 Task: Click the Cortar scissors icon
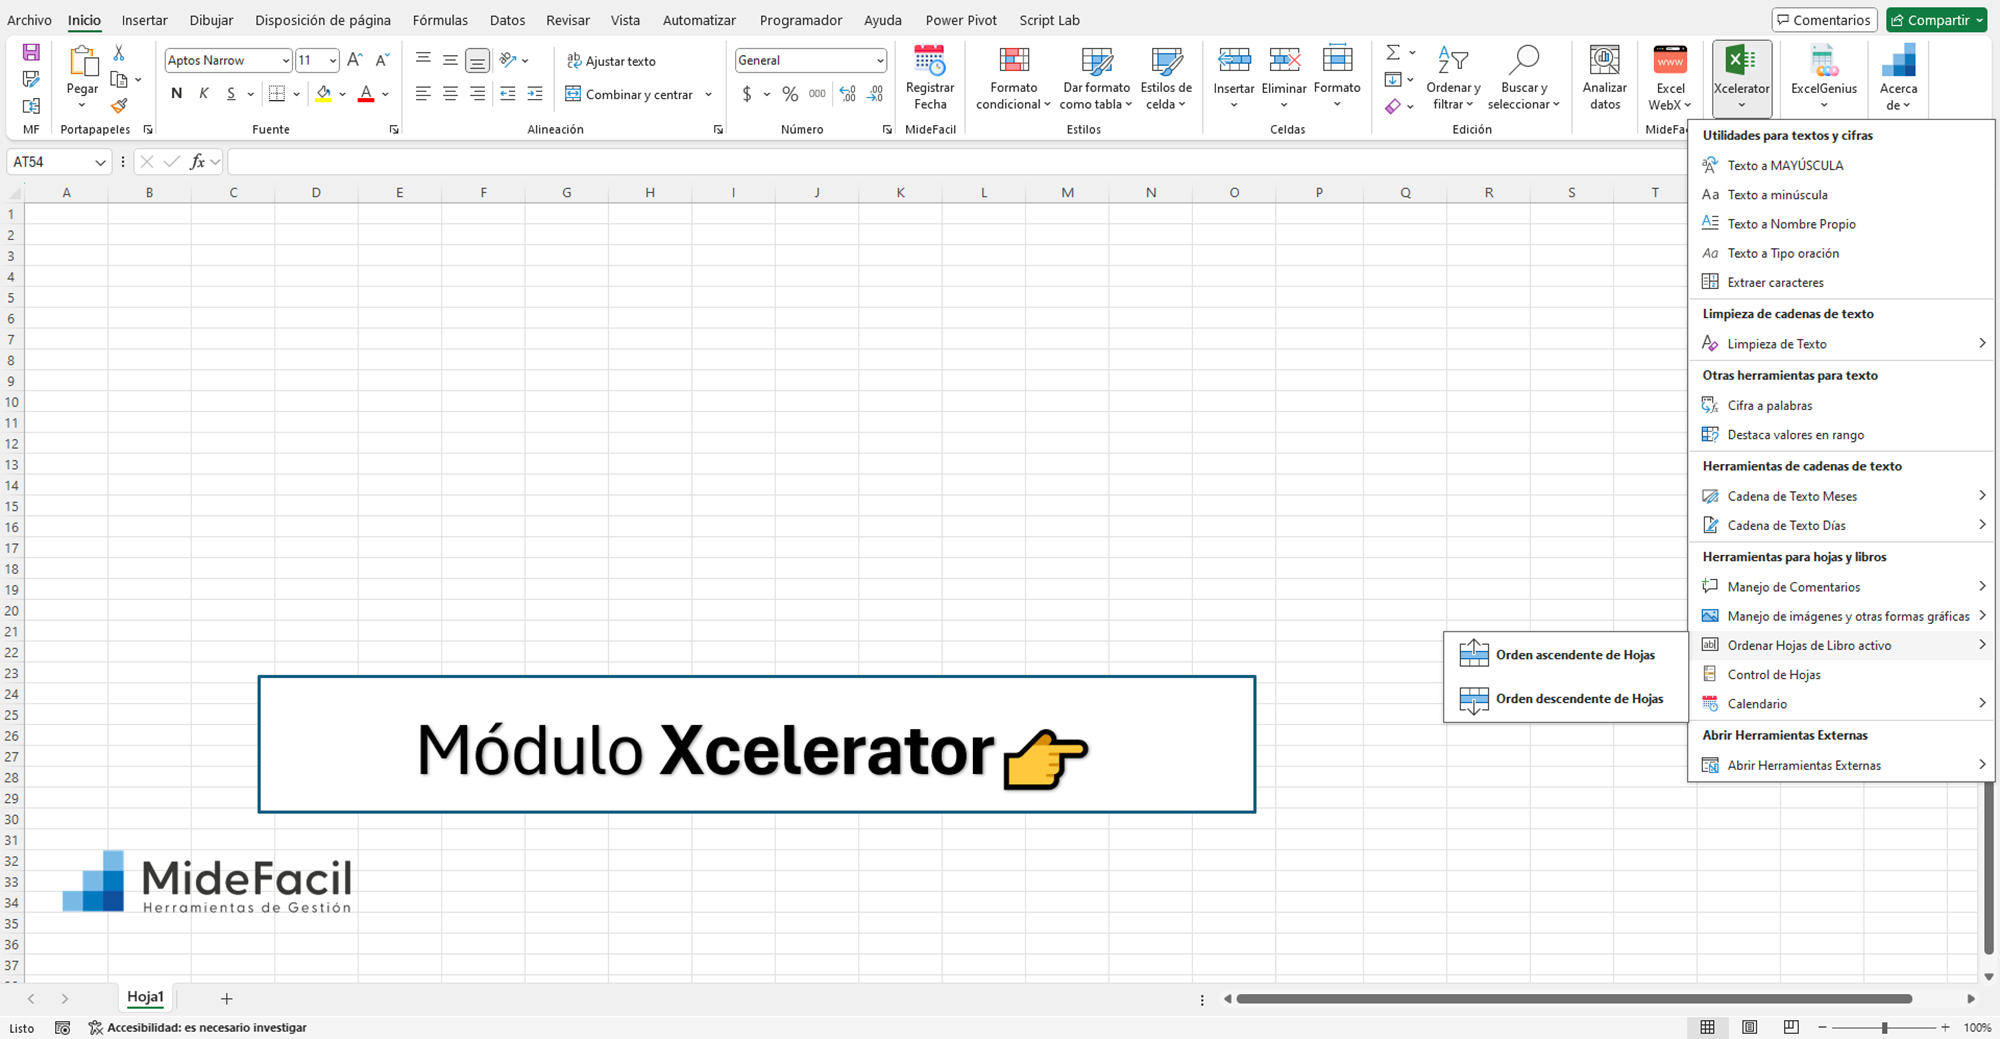coord(119,52)
